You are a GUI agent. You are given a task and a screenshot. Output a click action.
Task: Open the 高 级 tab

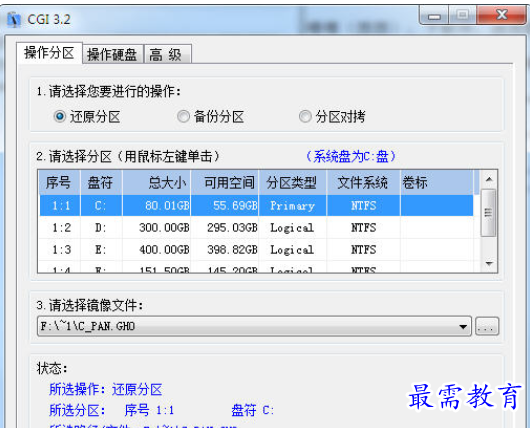[167, 54]
